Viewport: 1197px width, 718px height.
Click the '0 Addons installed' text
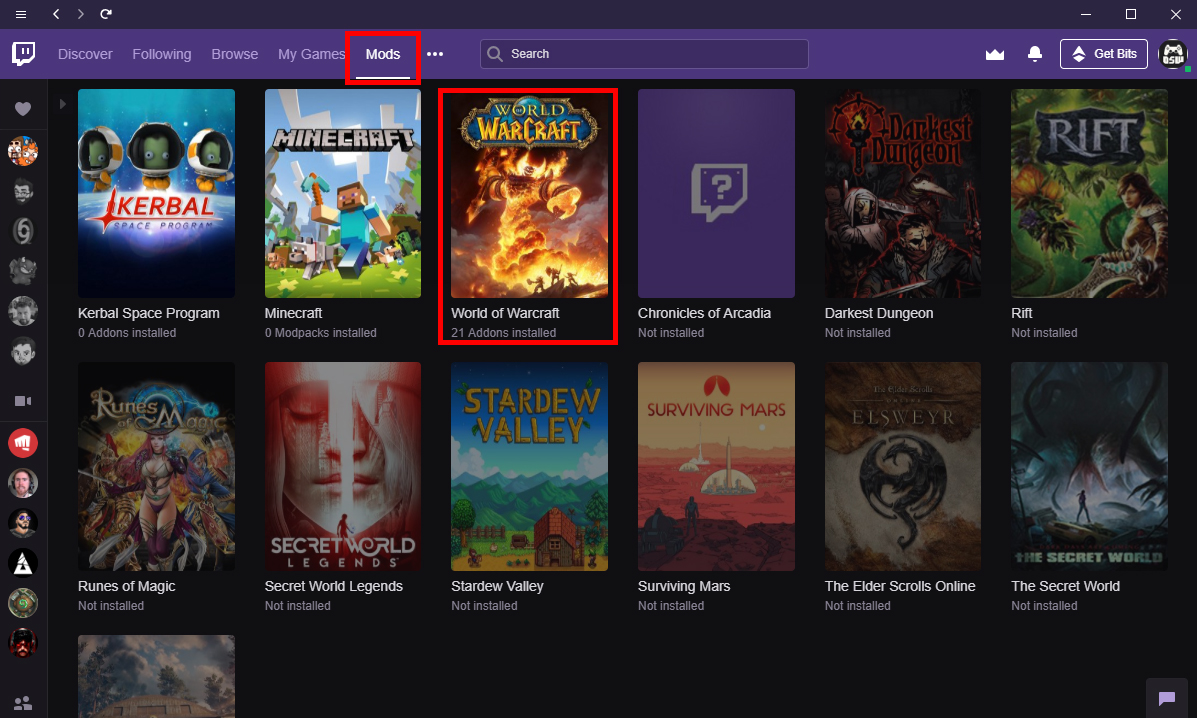(x=127, y=333)
